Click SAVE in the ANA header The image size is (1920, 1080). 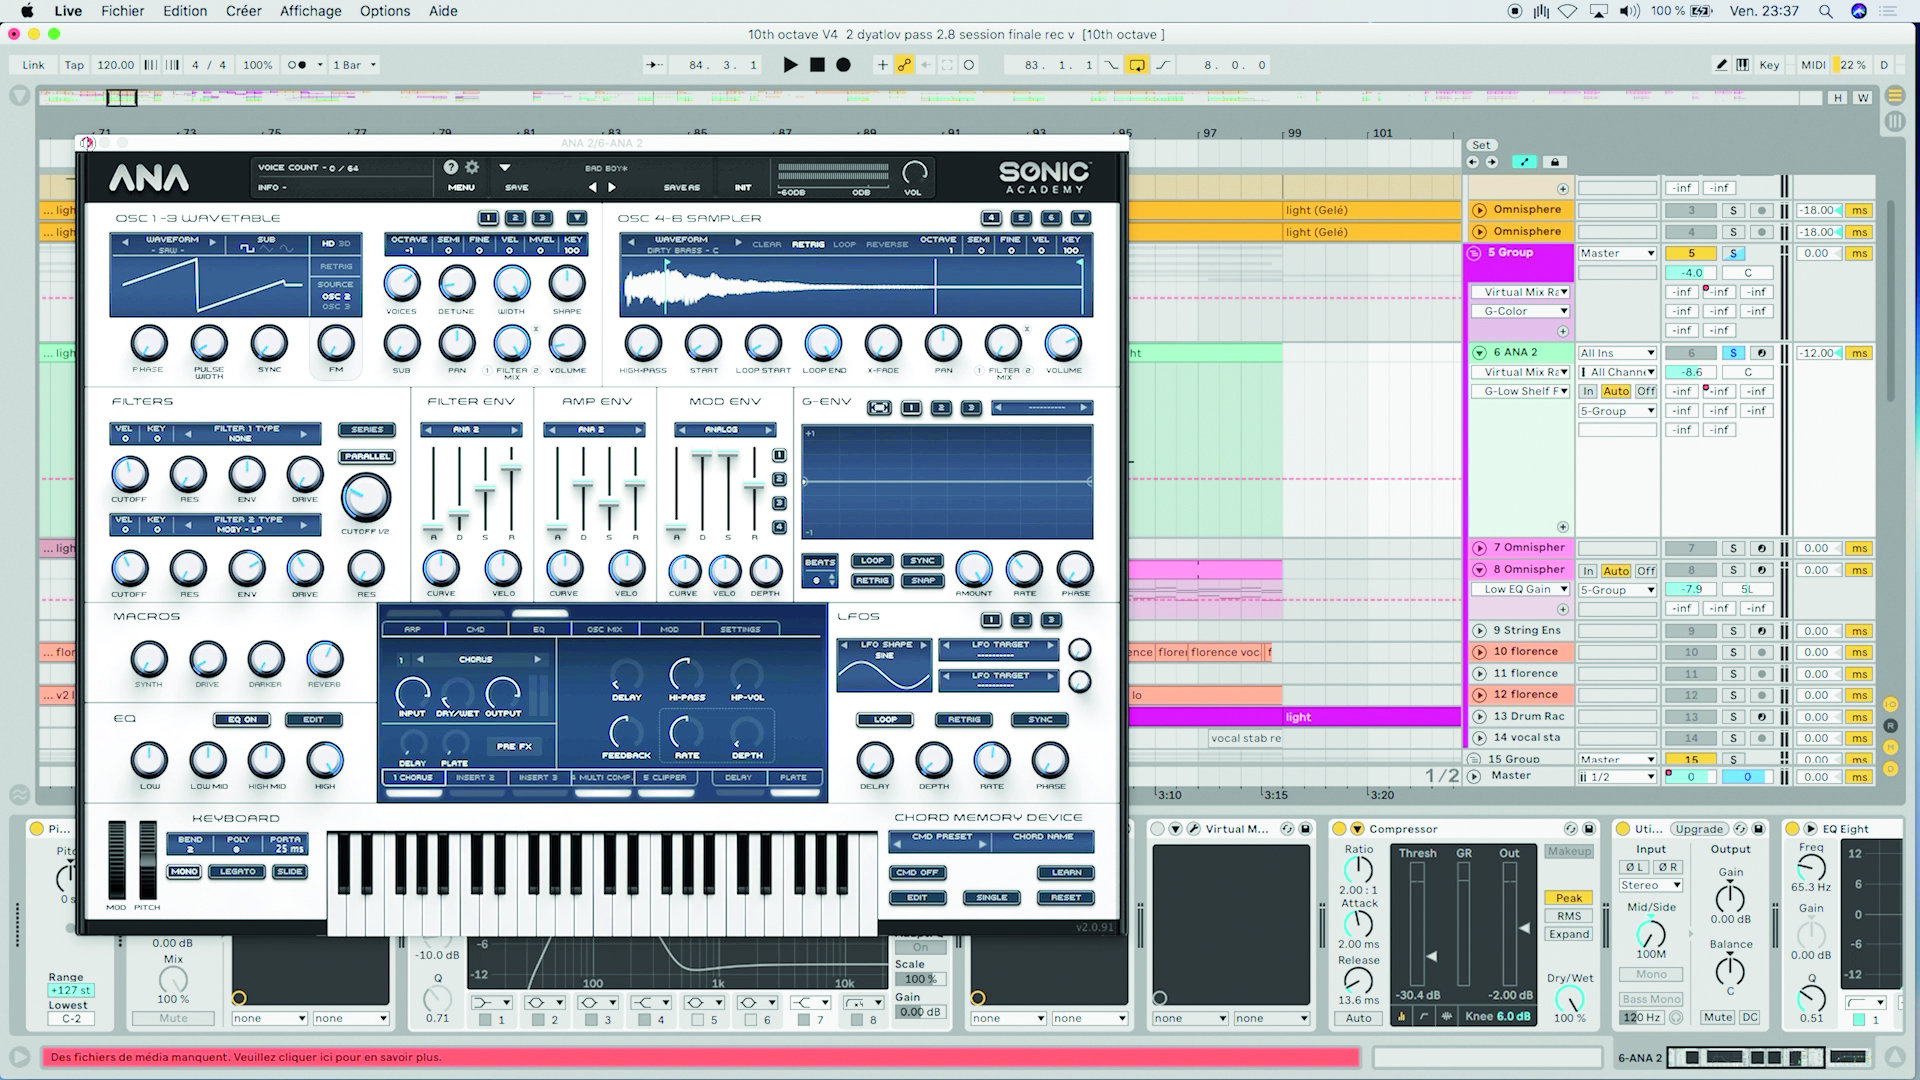pyautogui.click(x=517, y=187)
